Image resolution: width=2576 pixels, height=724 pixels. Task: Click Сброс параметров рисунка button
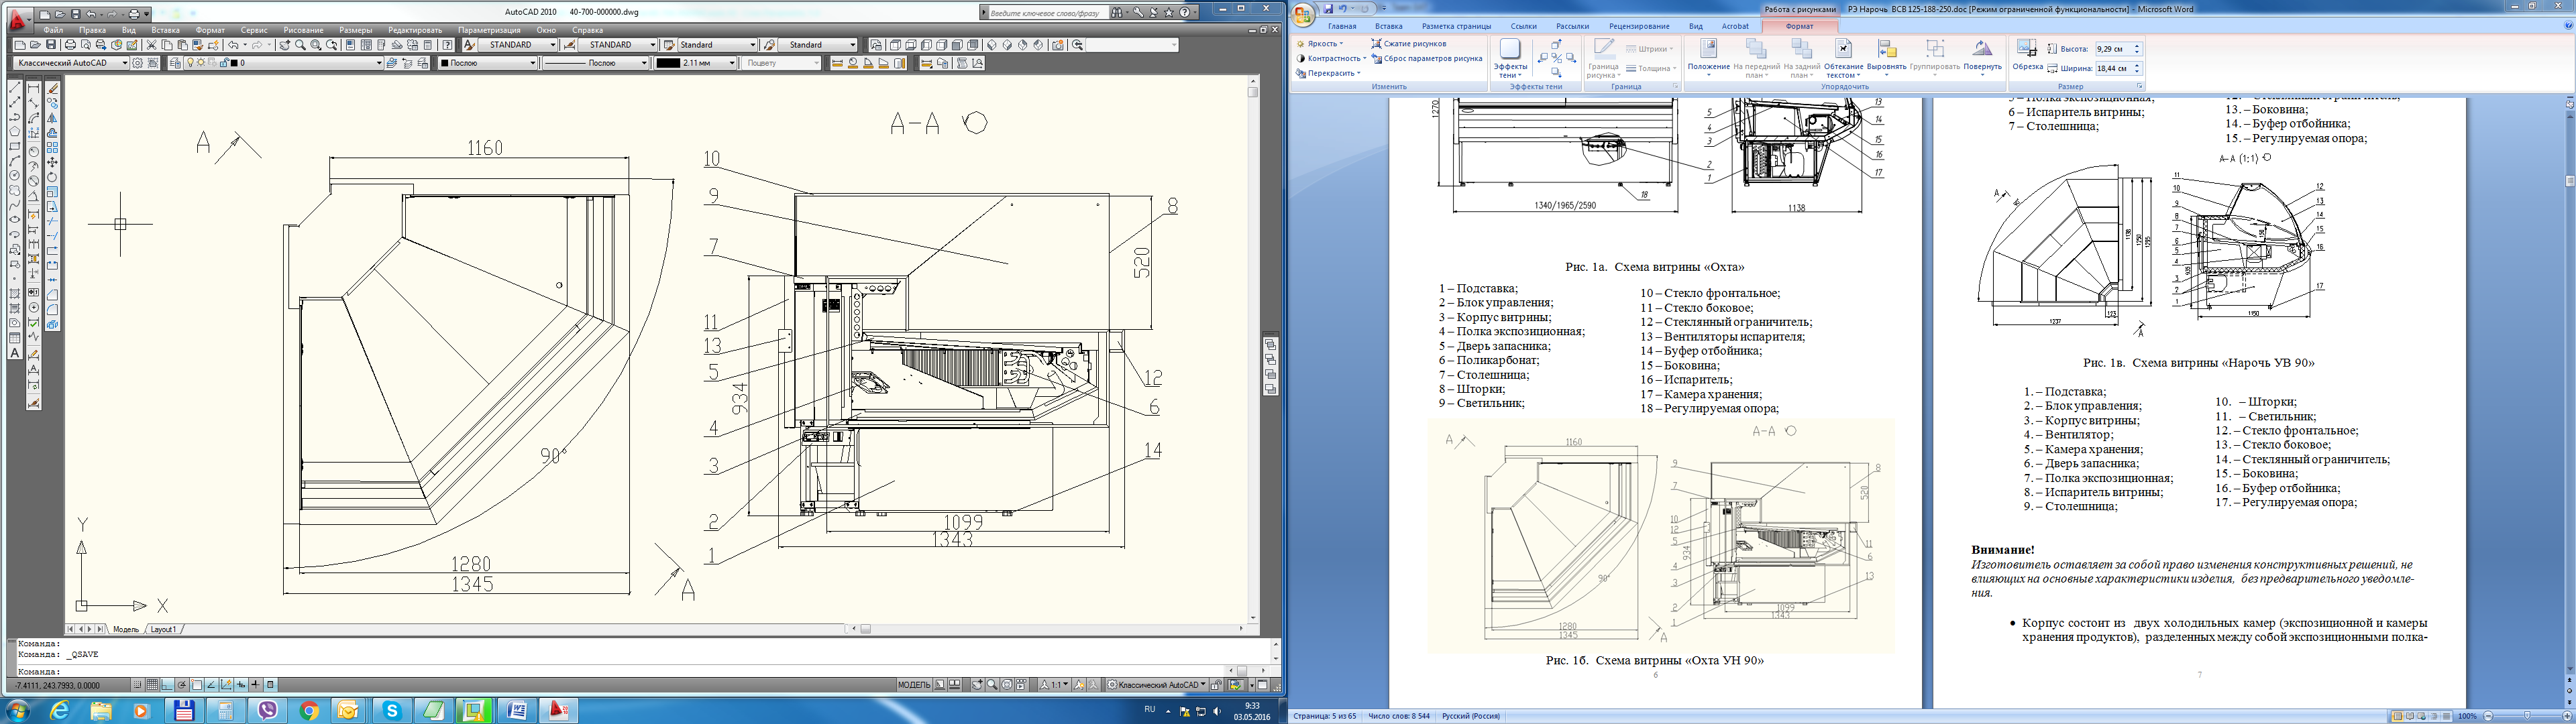[1427, 58]
